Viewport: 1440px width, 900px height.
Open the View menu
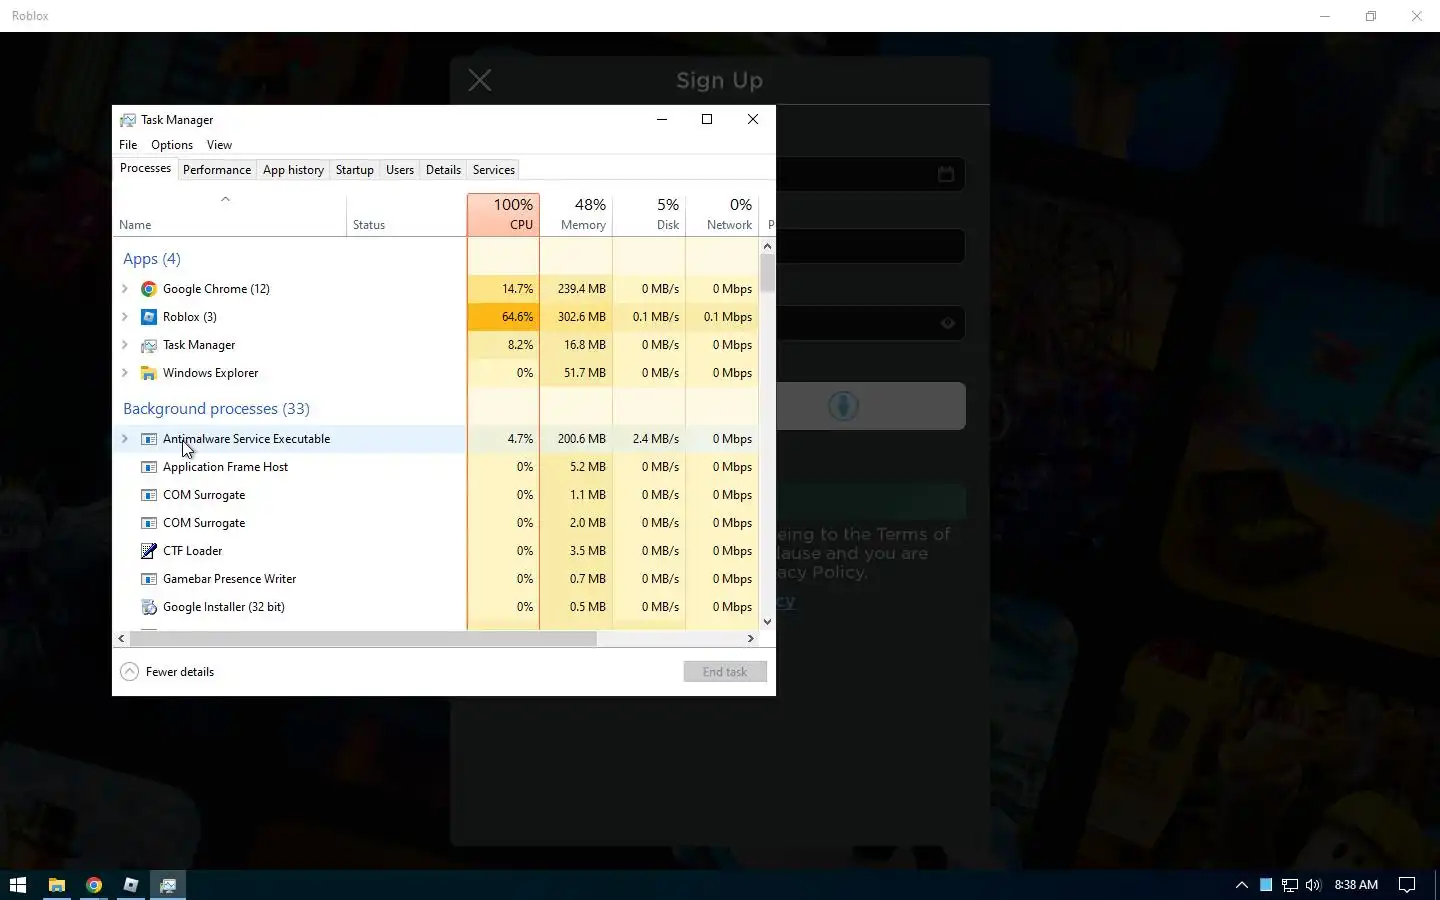pos(219,145)
